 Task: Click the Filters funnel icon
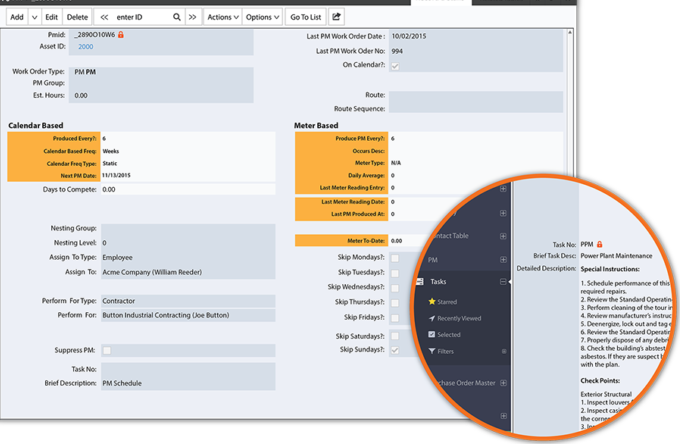tap(432, 351)
